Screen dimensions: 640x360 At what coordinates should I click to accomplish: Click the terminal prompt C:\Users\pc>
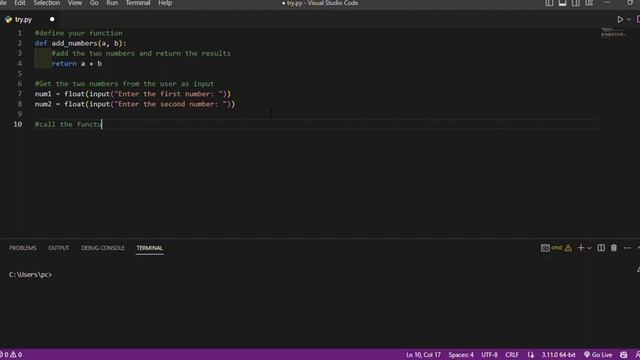coord(30,275)
